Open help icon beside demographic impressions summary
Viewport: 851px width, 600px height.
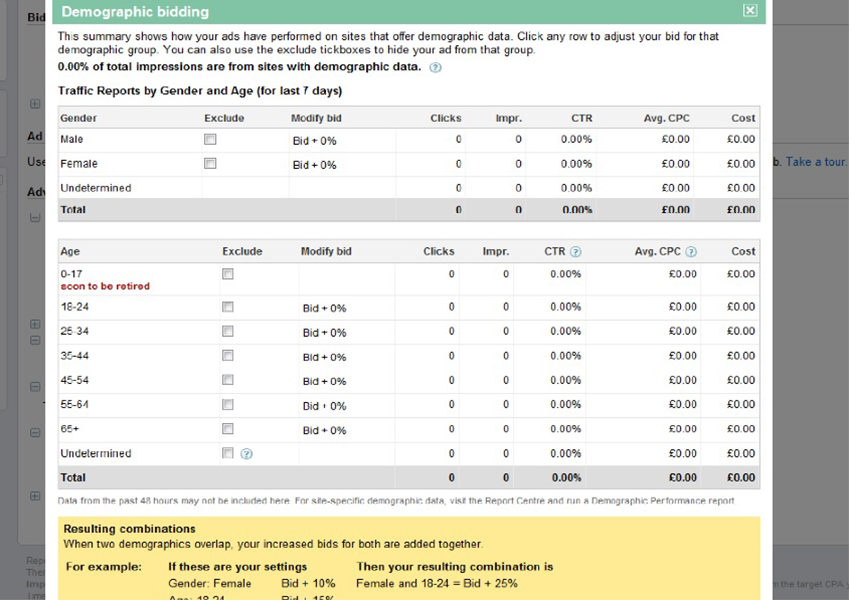coord(435,67)
